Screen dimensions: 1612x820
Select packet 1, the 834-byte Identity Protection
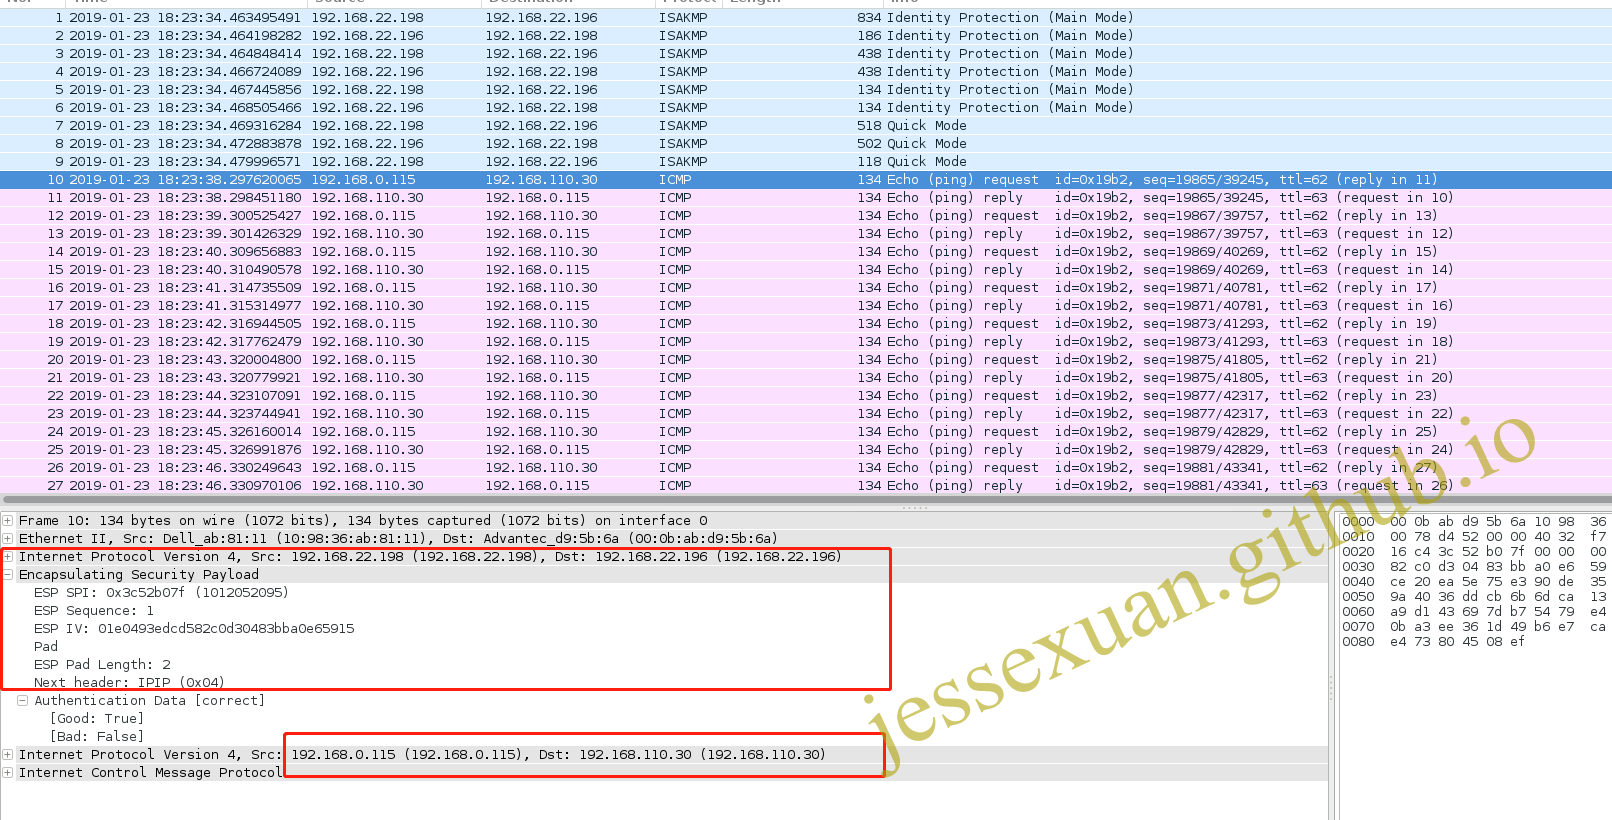pyautogui.click(x=806, y=17)
